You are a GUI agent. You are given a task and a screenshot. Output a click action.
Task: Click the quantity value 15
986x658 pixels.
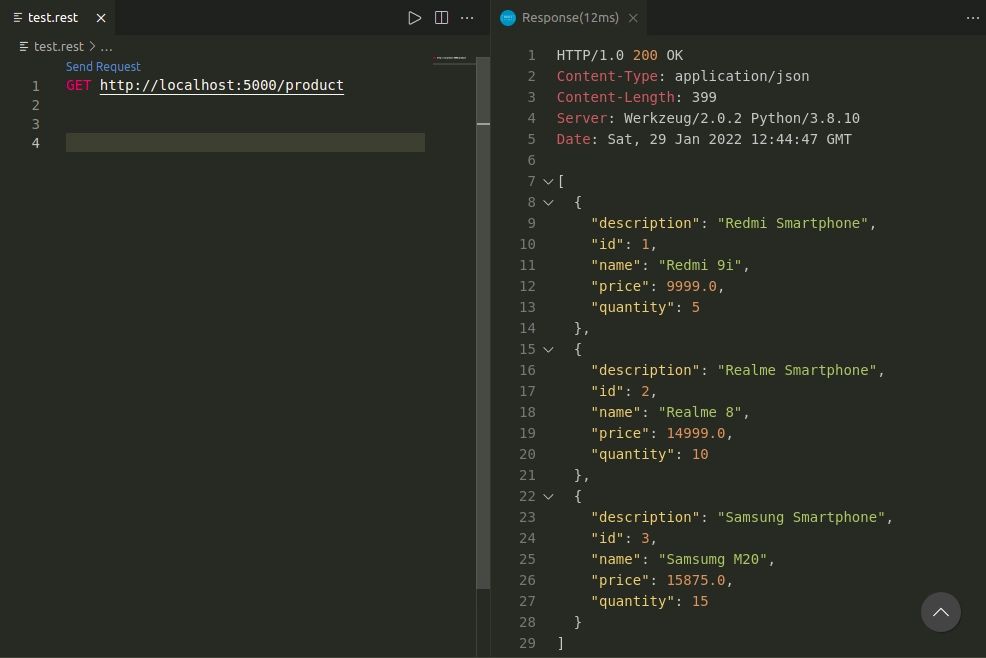(x=700, y=601)
